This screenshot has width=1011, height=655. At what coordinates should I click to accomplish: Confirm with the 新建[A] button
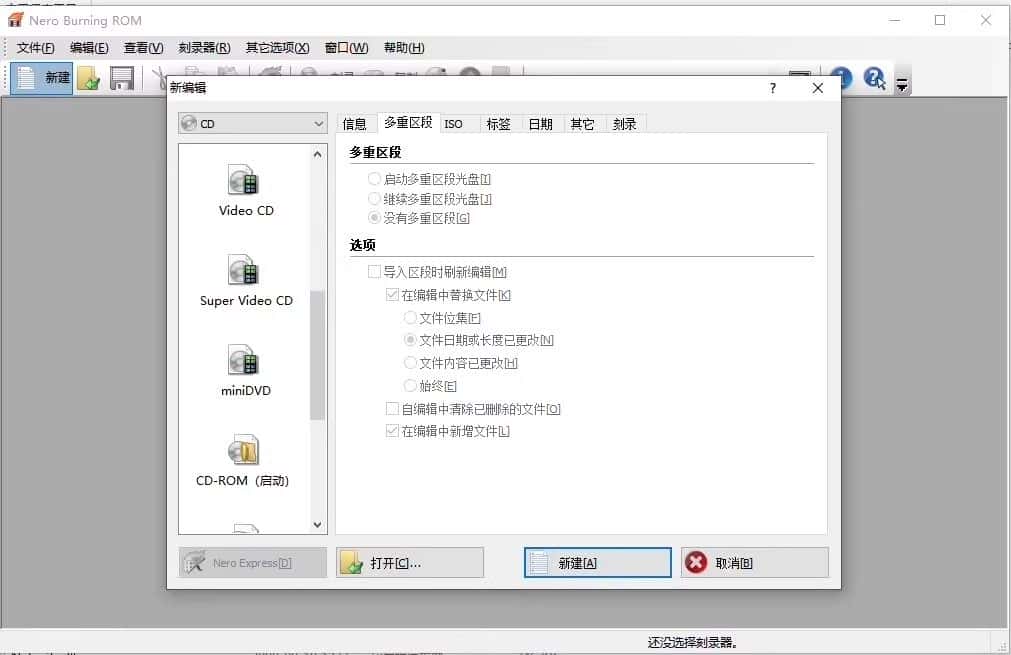click(597, 562)
